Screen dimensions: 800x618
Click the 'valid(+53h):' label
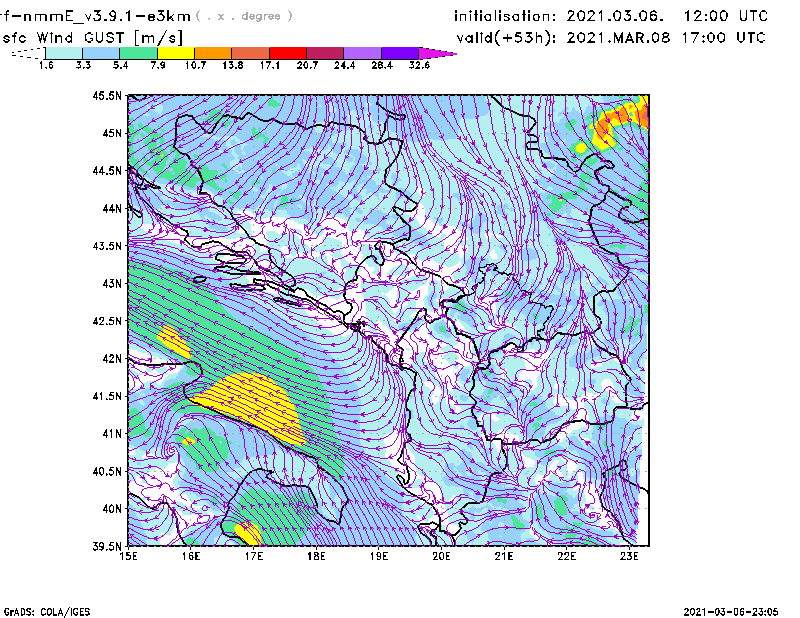click(x=506, y=38)
